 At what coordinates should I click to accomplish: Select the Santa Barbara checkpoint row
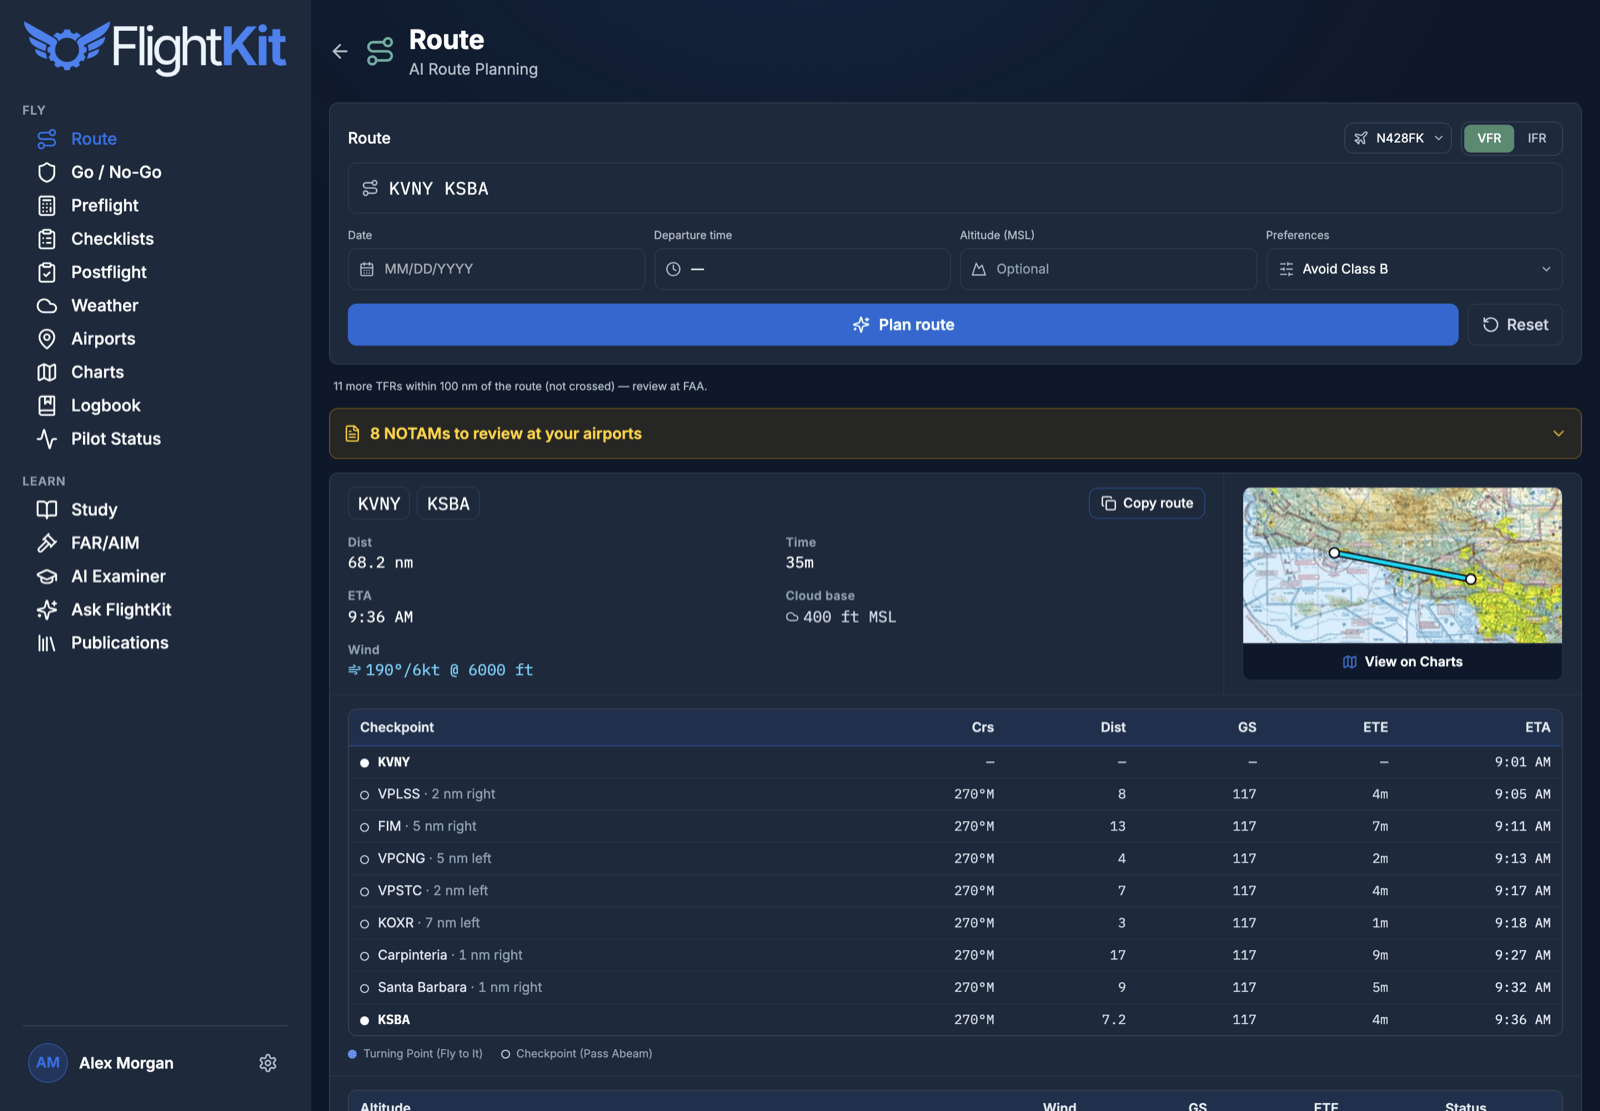[x=955, y=987]
